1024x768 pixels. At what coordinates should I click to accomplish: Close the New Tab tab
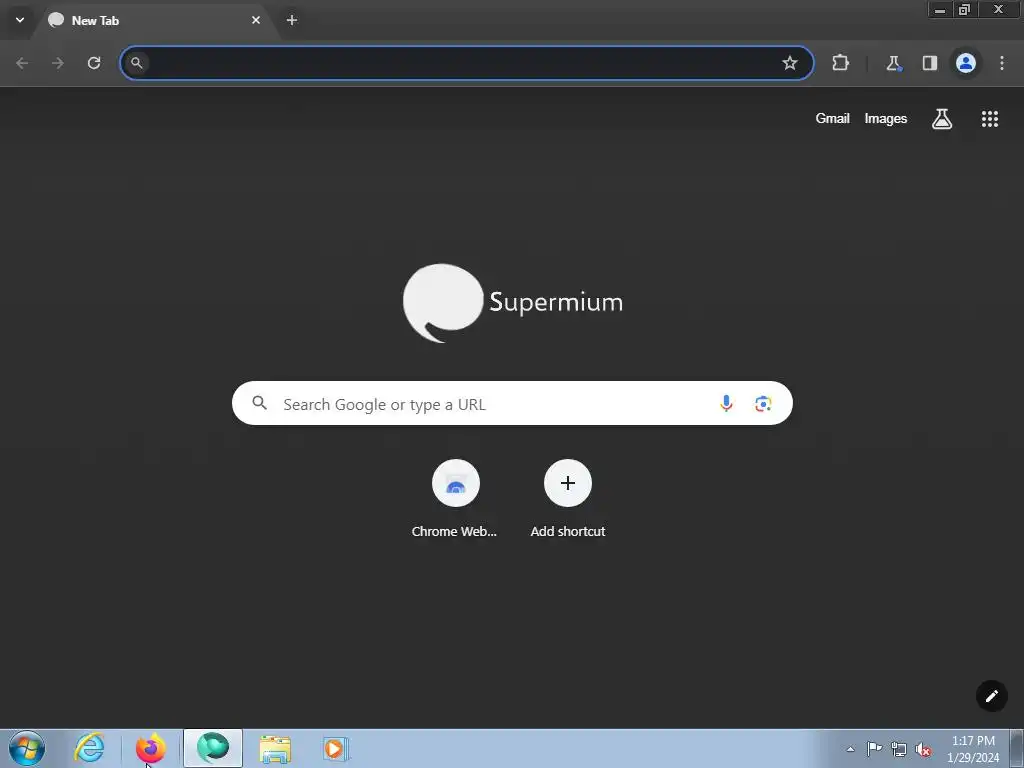[256, 20]
